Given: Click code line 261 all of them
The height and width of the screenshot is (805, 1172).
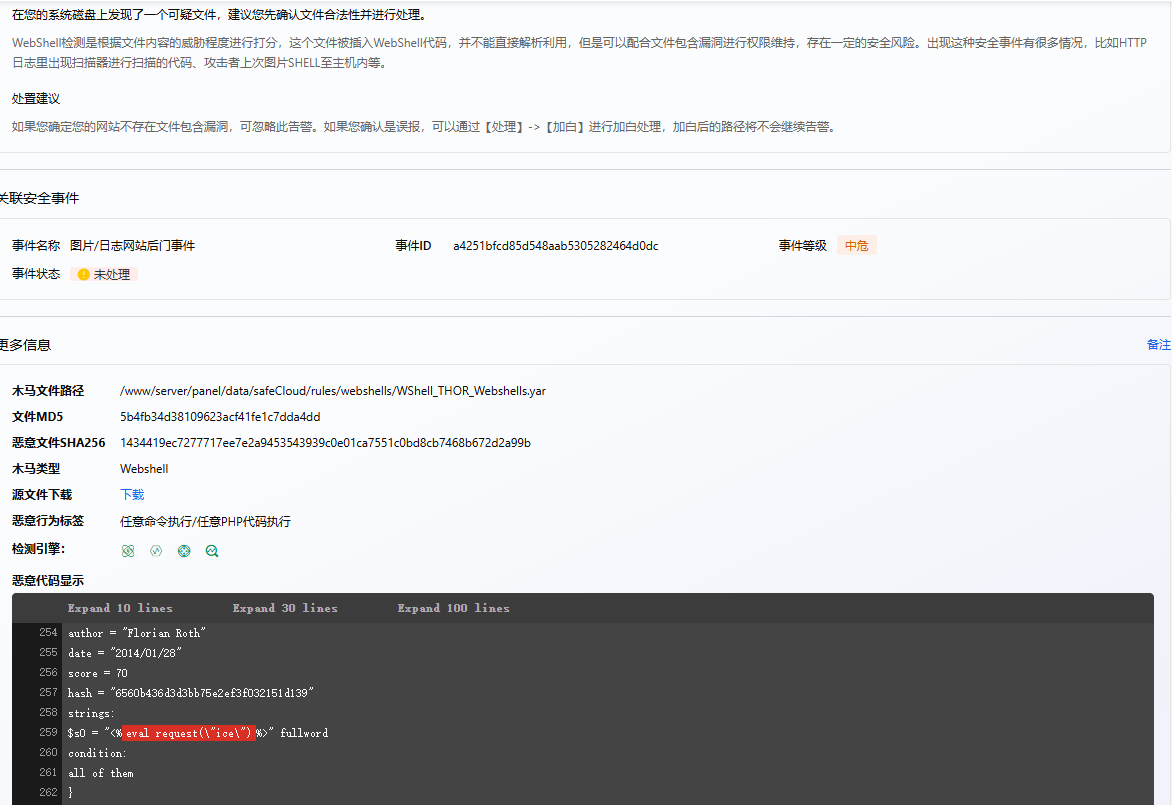Looking at the screenshot, I should [101, 774].
